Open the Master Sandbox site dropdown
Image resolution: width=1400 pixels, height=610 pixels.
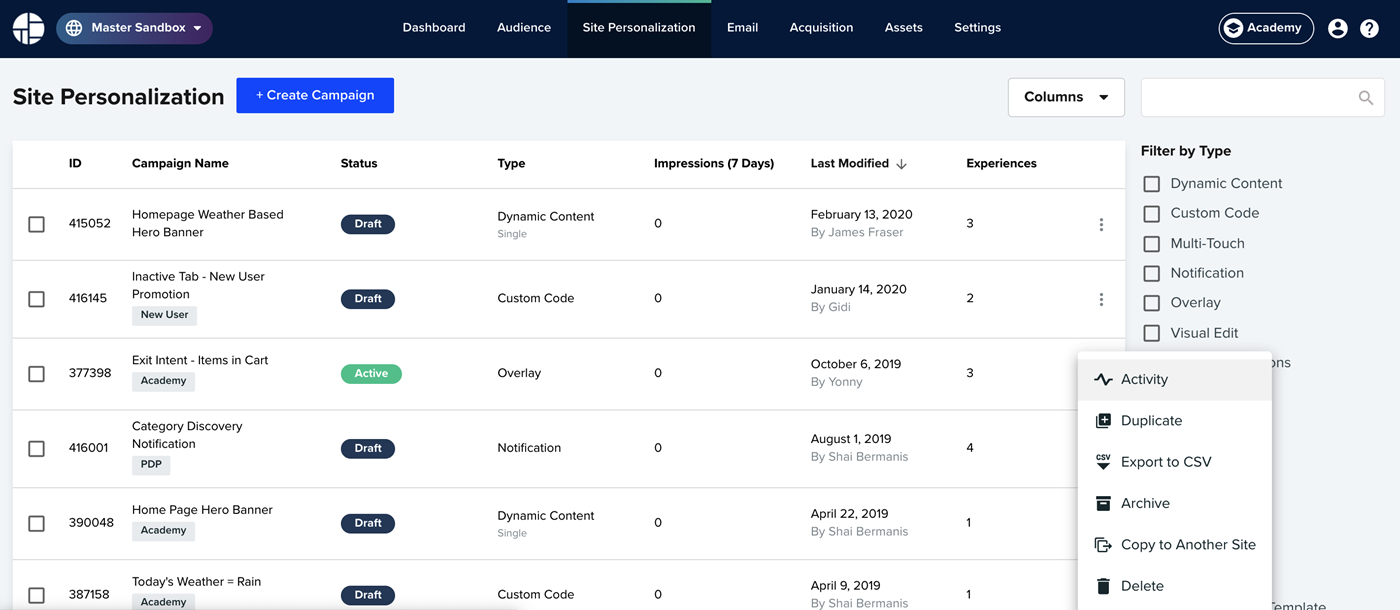134,28
